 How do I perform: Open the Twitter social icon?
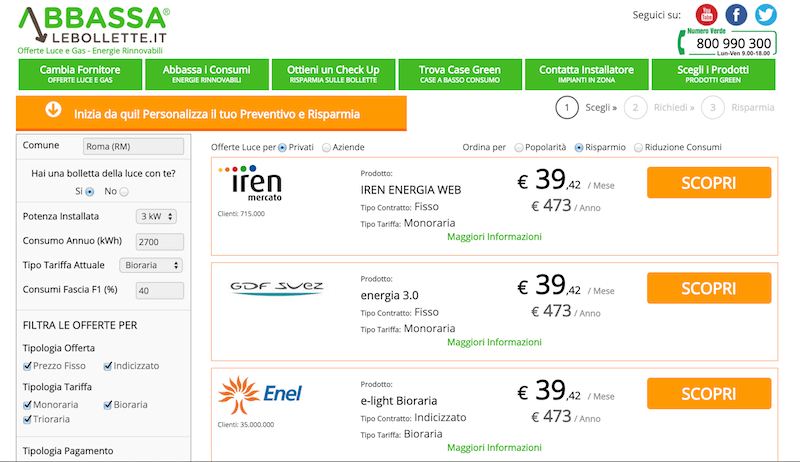tap(766, 15)
